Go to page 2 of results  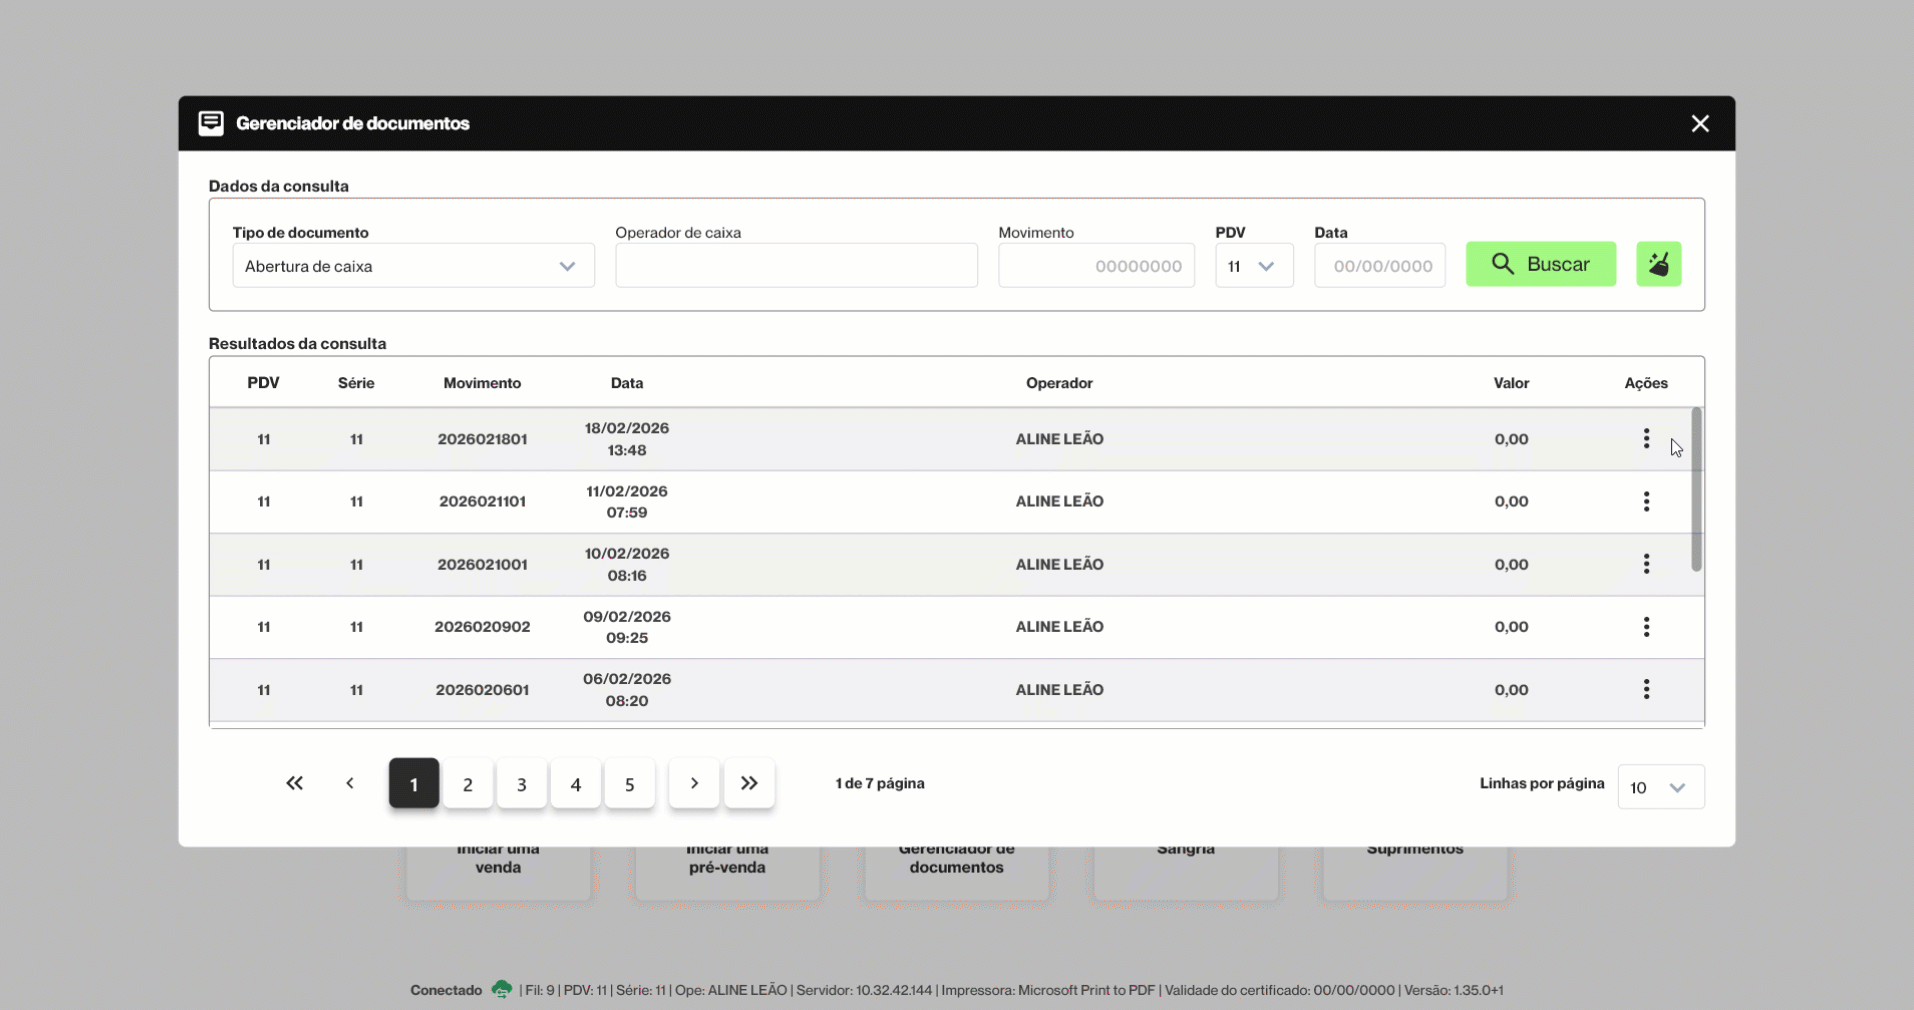point(467,785)
